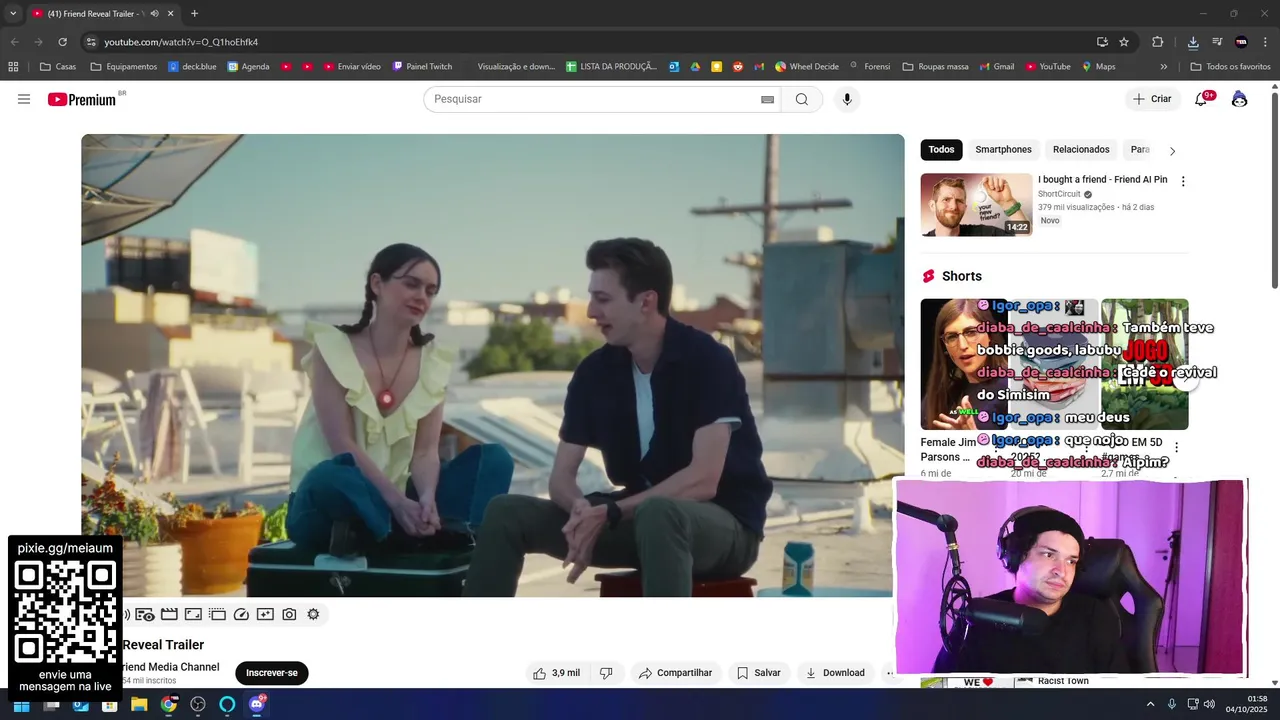Screen dimensions: 1280x720
Task: Open the Wheel Decide bookmark
Action: (x=807, y=67)
